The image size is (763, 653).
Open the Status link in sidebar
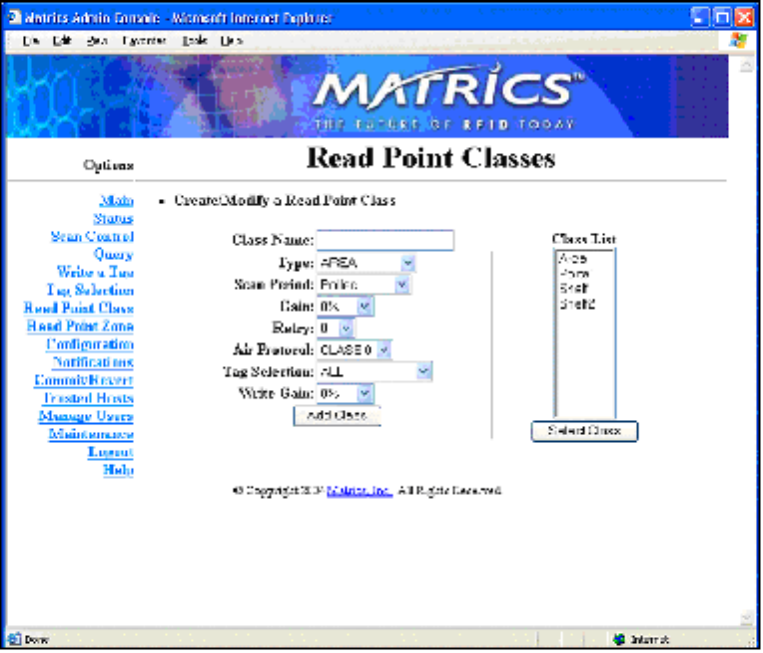pyautogui.click(x=113, y=219)
